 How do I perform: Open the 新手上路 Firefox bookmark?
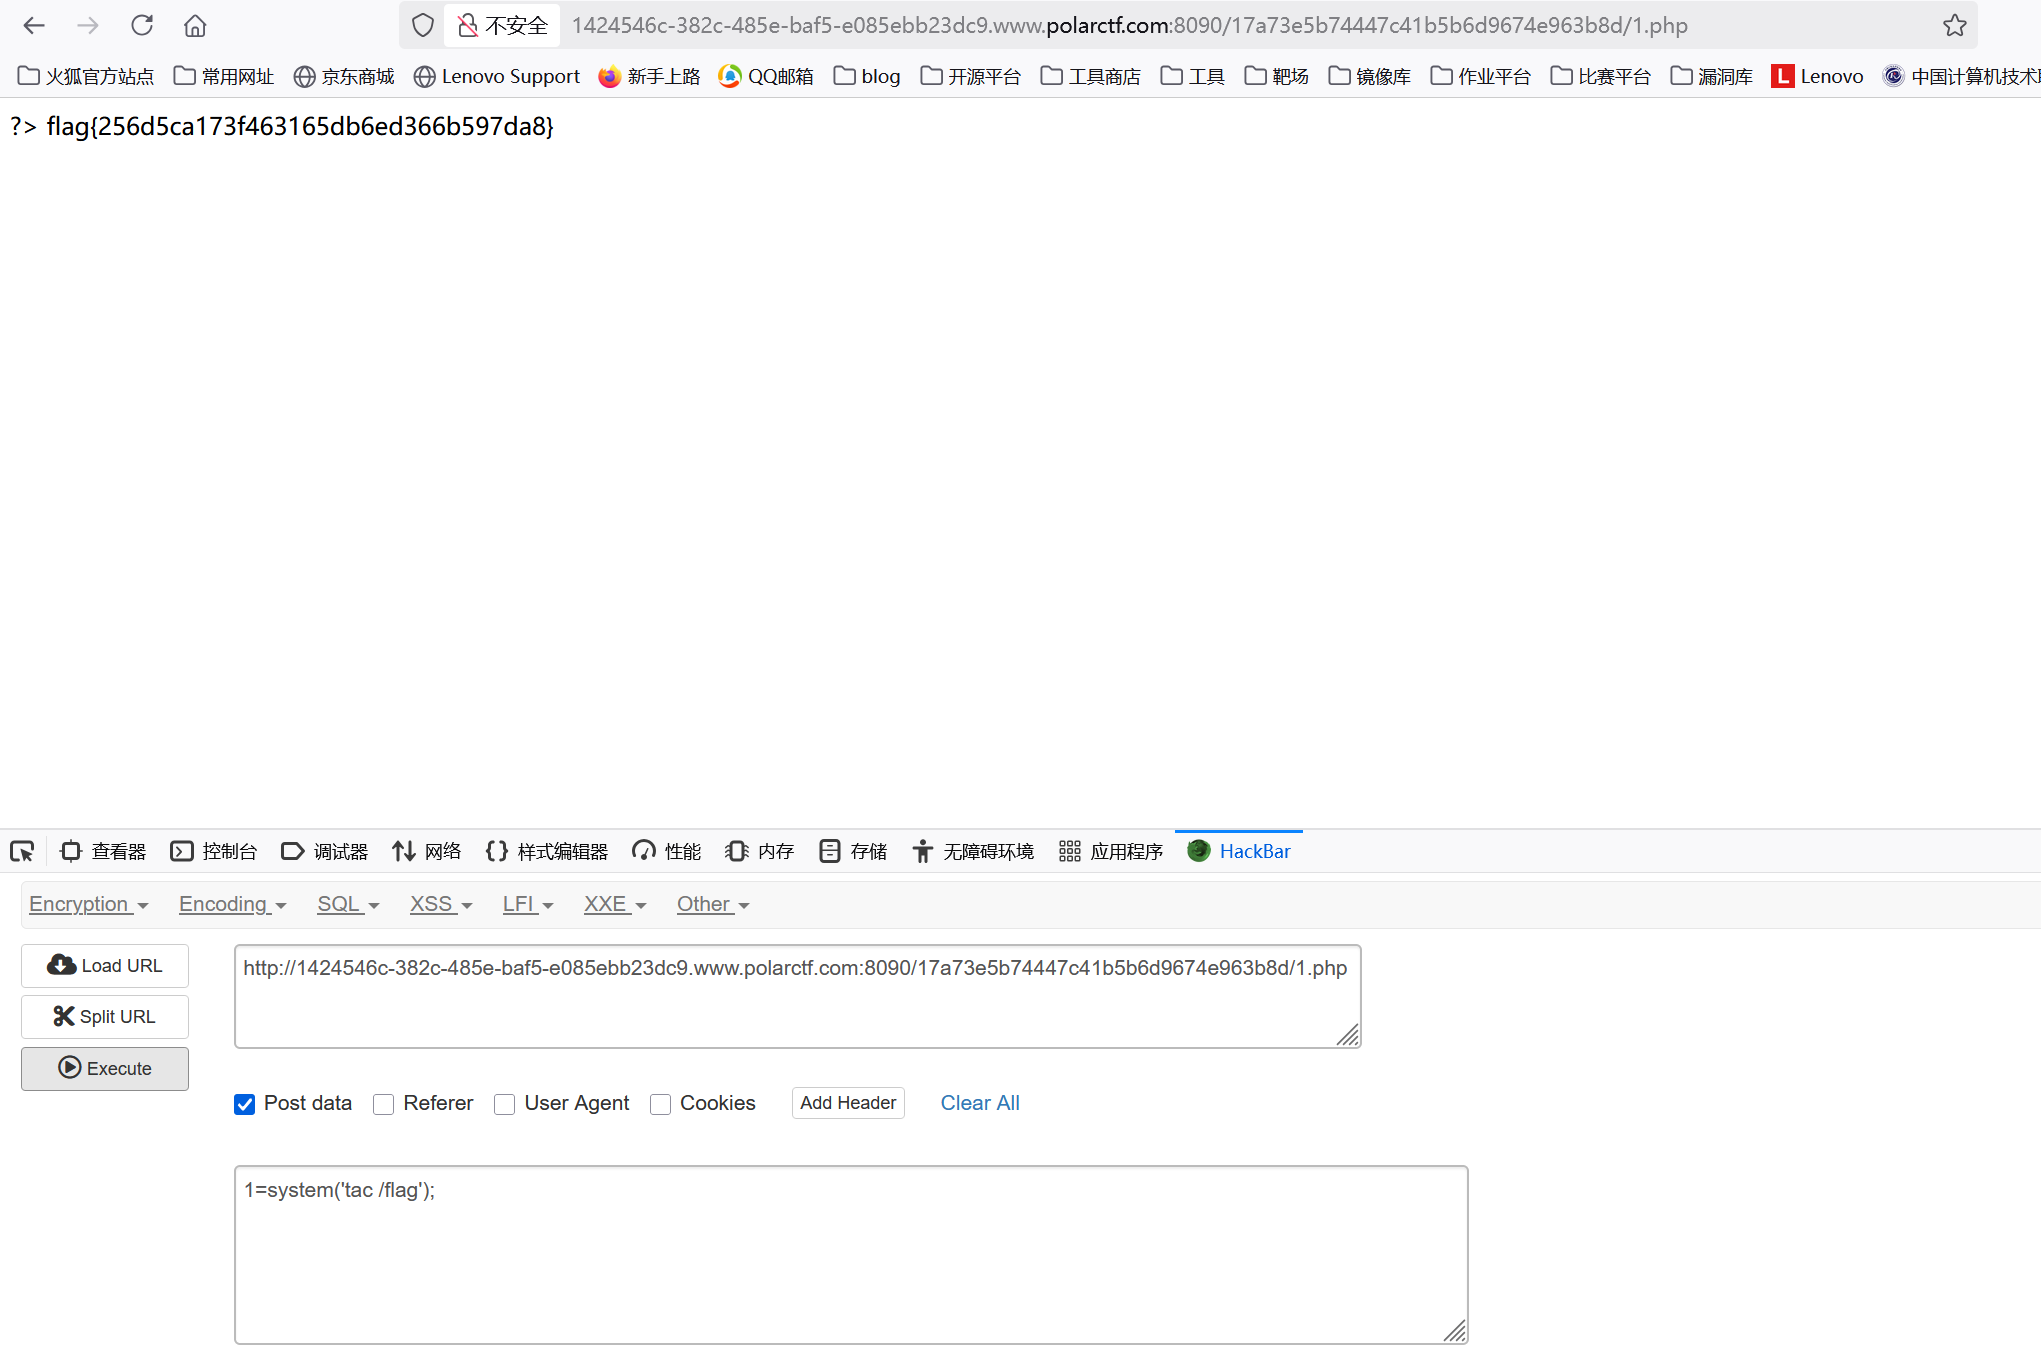coord(649,76)
